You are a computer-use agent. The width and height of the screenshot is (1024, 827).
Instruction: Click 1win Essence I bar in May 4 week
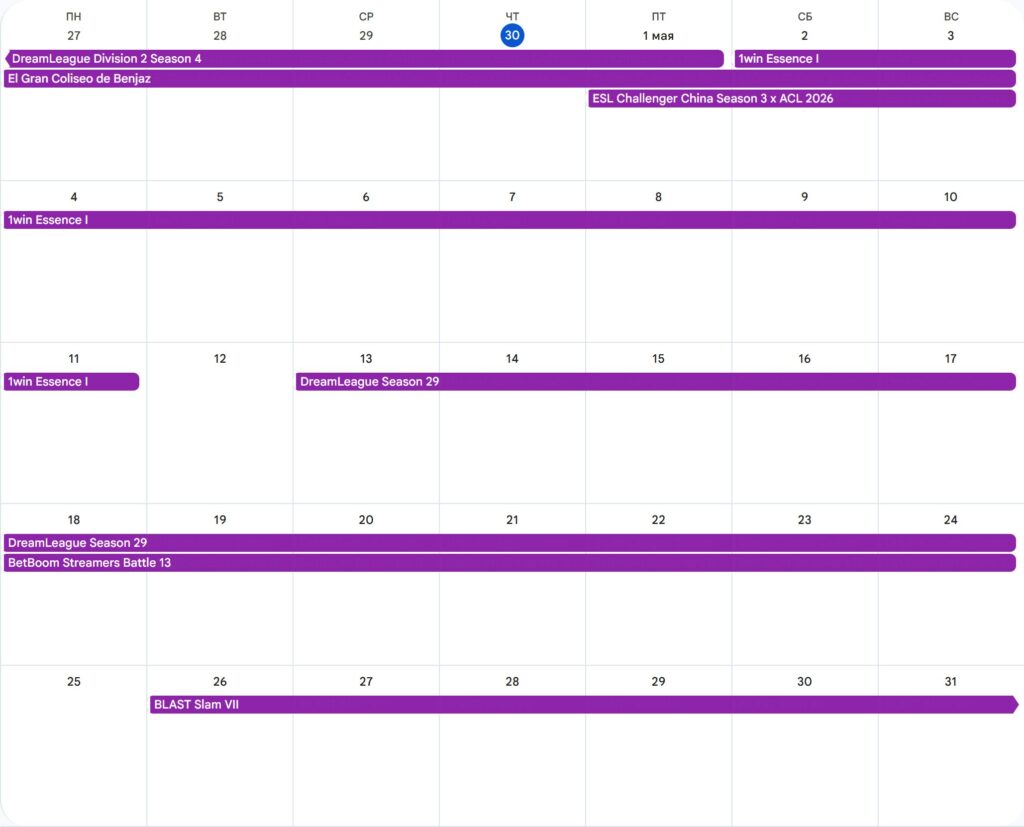click(x=509, y=220)
